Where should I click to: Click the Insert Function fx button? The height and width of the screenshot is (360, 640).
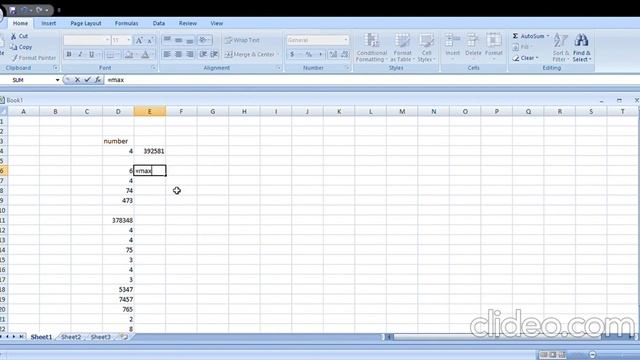click(98, 80)
